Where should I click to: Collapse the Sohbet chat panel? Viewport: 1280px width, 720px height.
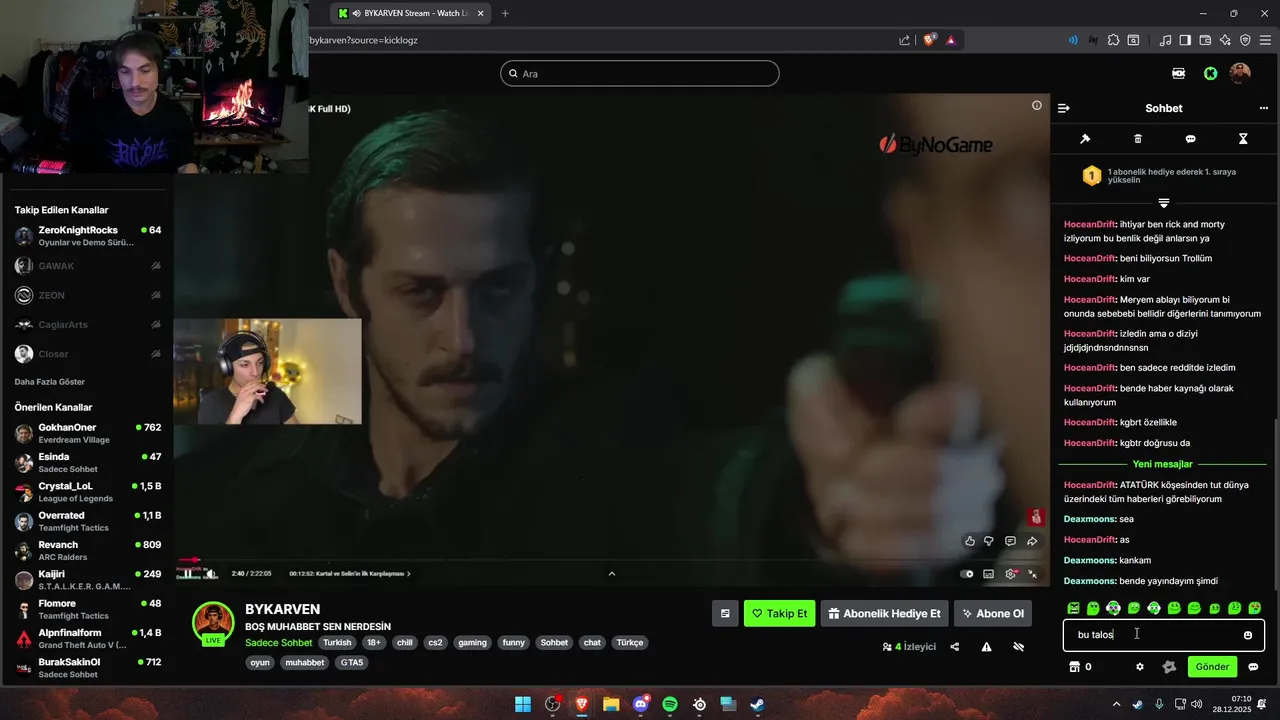click(x=1063, y=108)
